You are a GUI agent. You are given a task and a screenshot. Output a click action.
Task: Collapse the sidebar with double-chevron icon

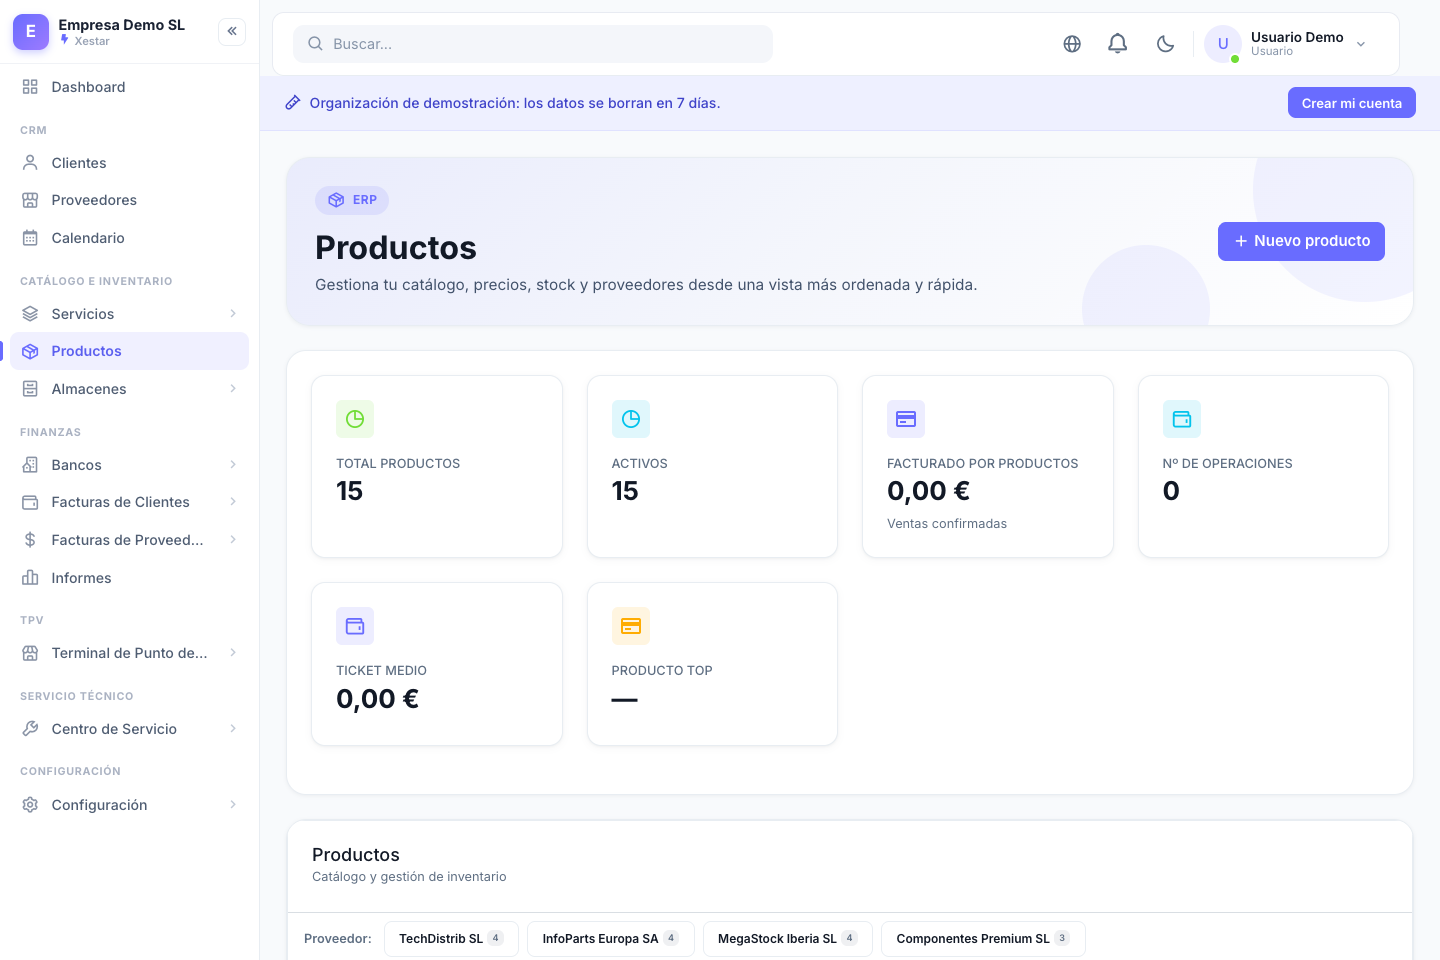coord(232,32)
